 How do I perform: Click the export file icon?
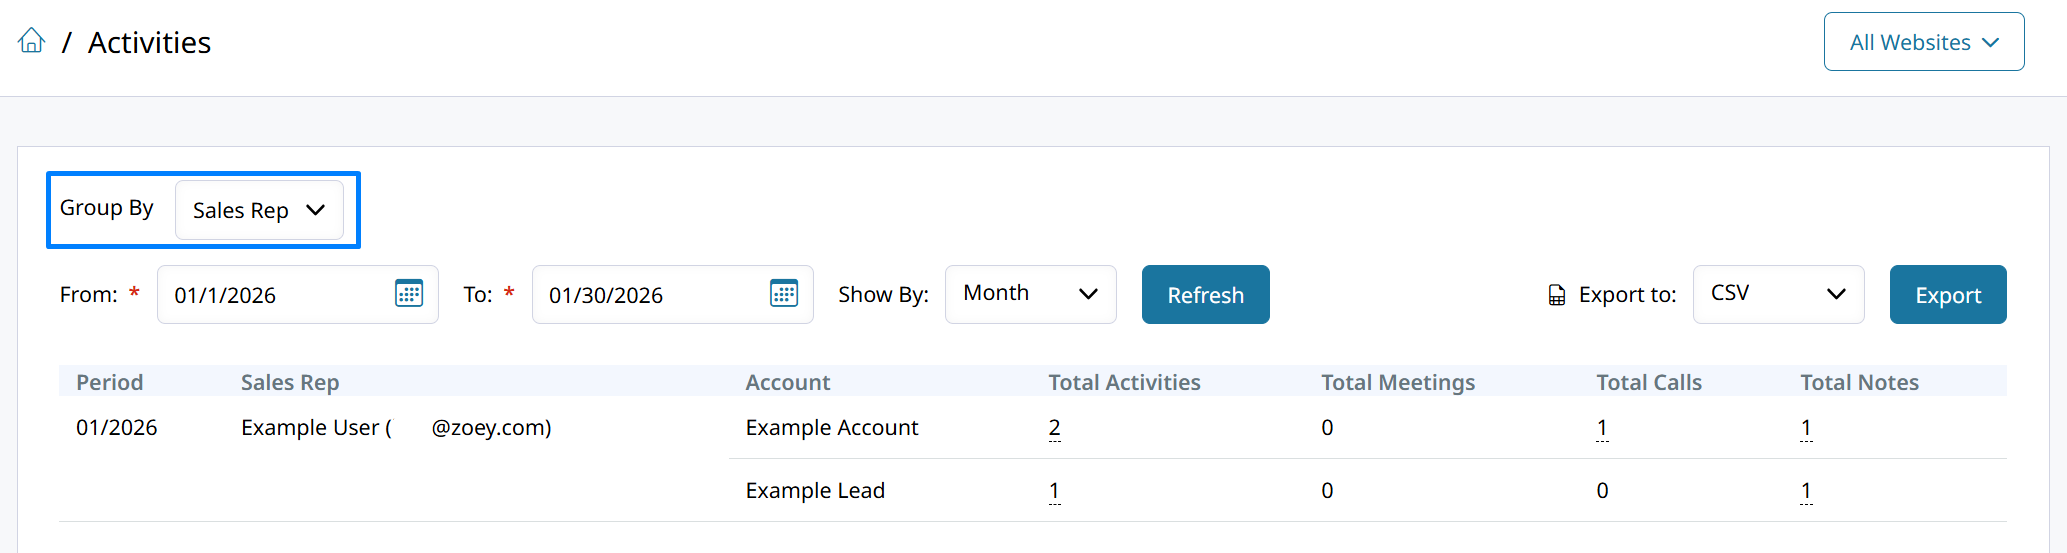[x=1557, y=295]
